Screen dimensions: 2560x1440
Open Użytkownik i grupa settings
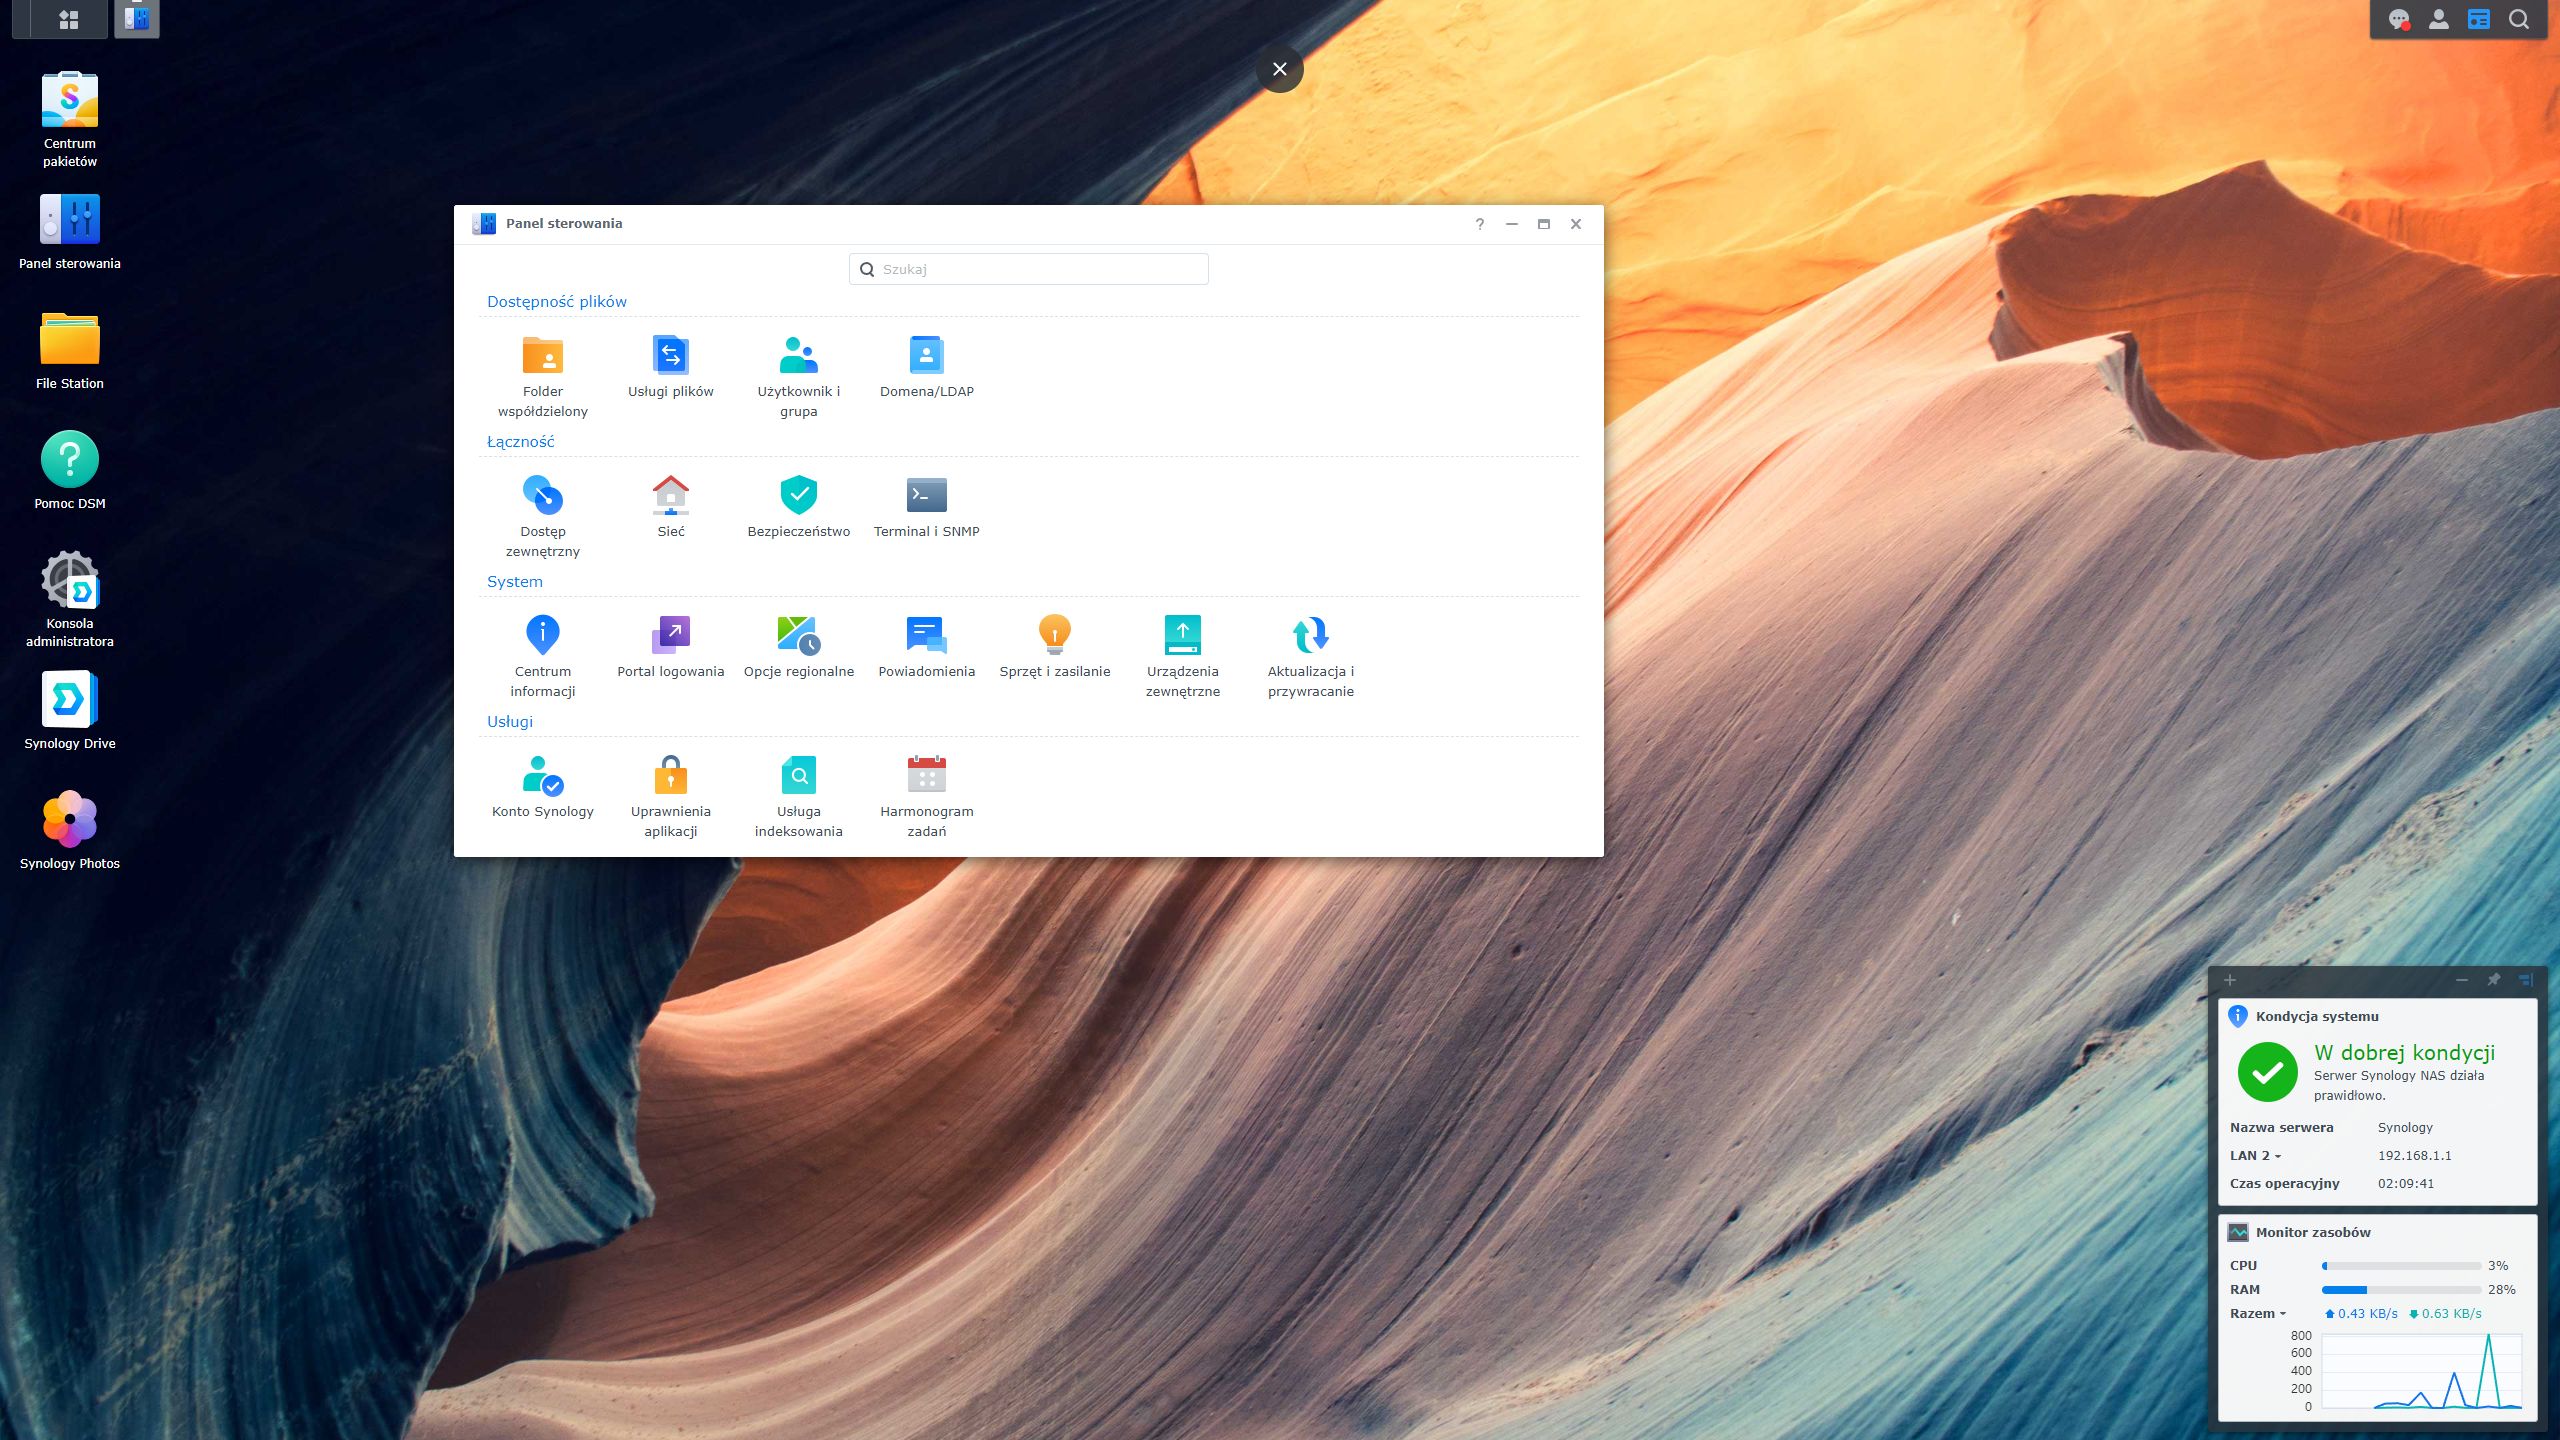(x=799, y=376)
